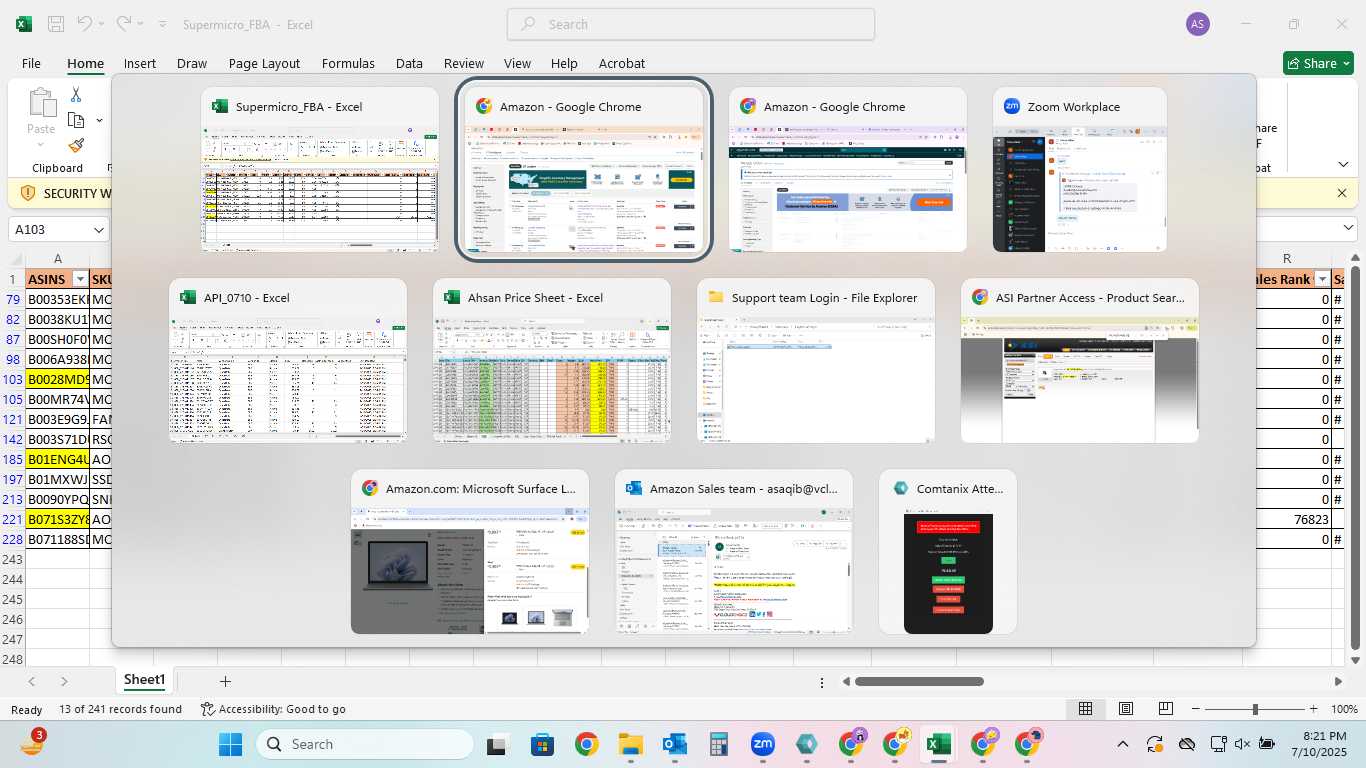Screen dimensions: 1366x768
Task: Switch to the Review tab
Action: (x=464, y=63)
